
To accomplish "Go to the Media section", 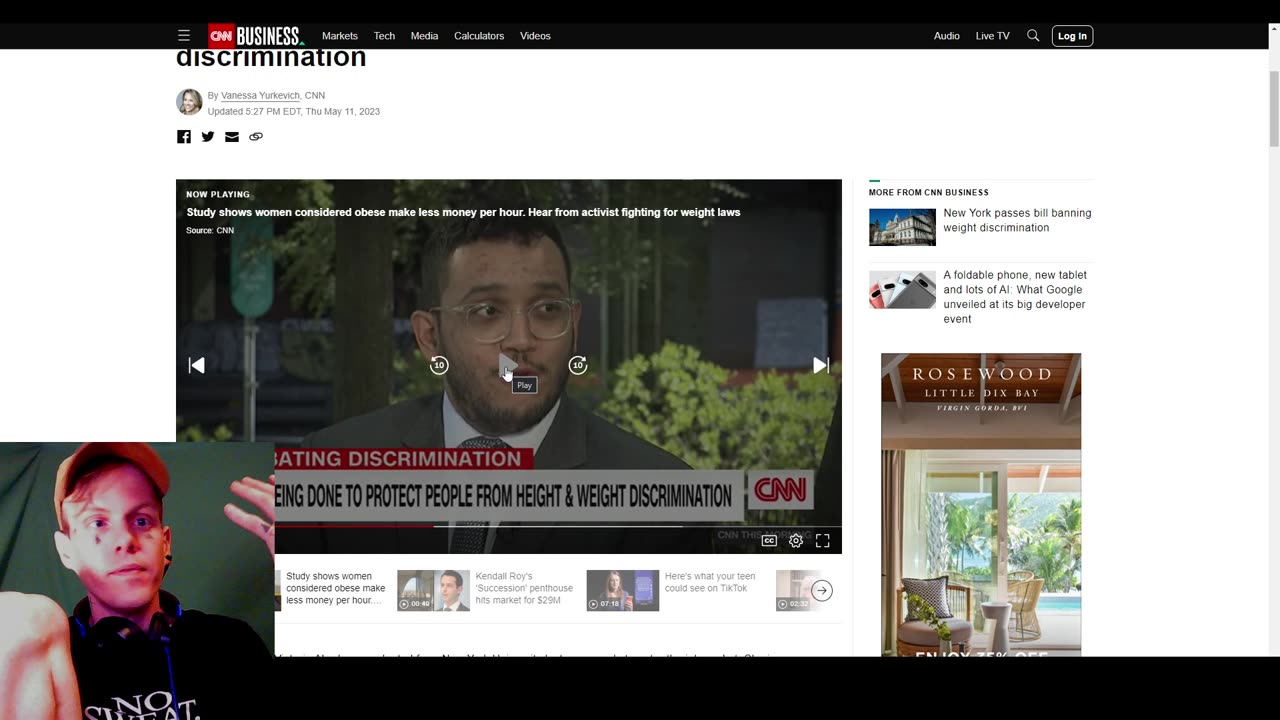I will click(424, 36).
